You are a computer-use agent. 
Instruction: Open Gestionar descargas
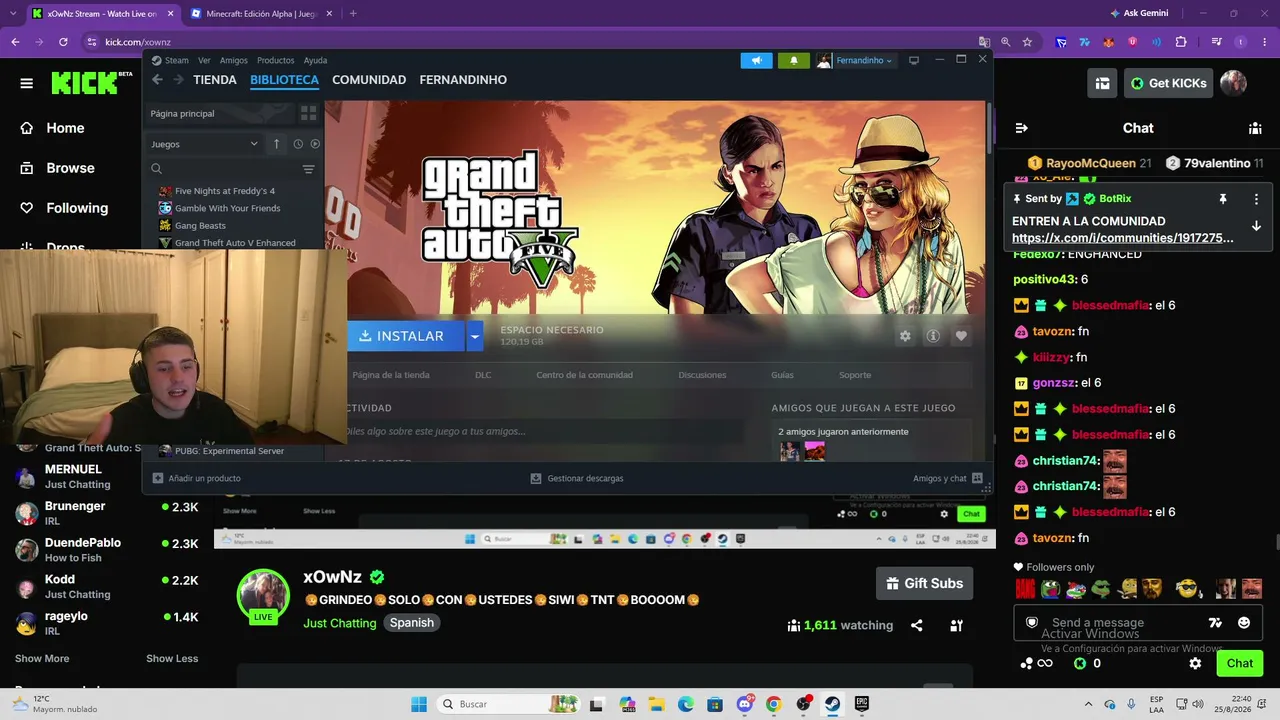coord(577,478)
